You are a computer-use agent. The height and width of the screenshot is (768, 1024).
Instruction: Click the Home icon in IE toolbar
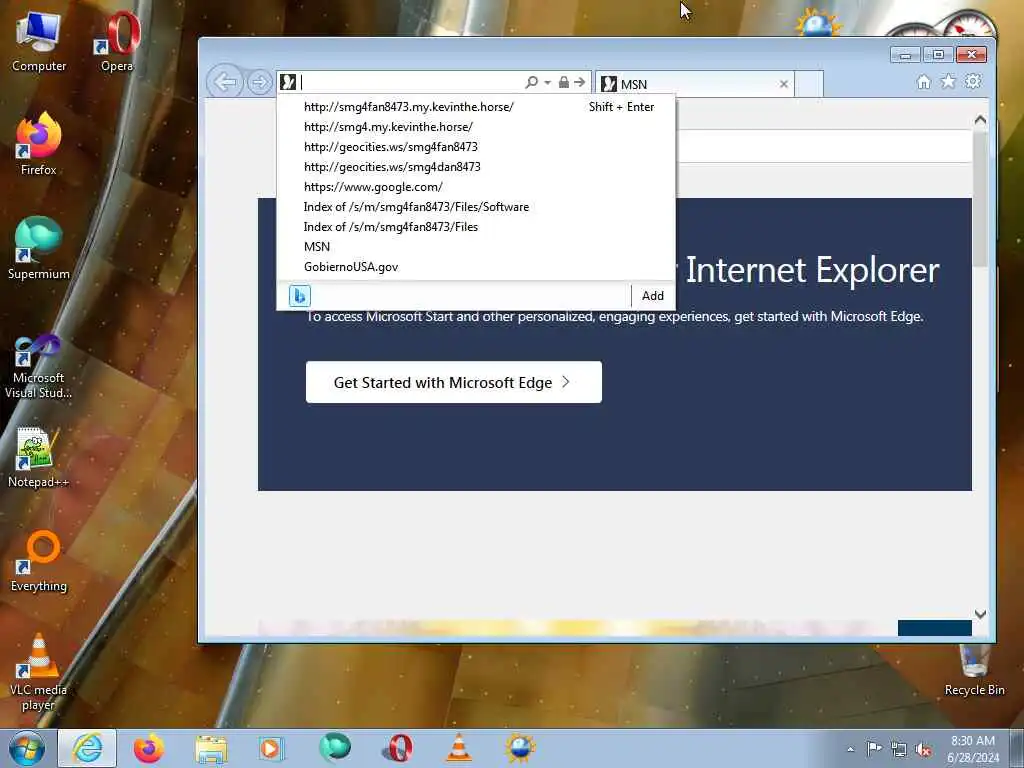pos(923,82)
